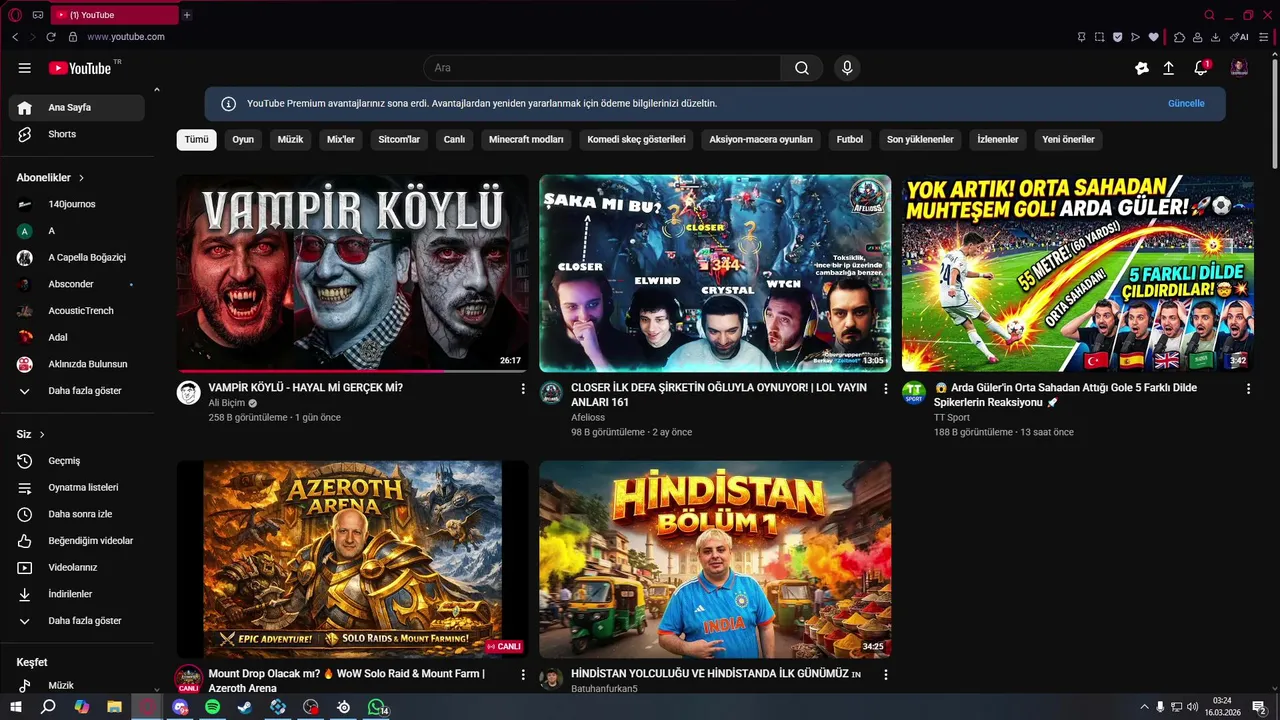Open TT Sport channel name link

coord(952,418)
